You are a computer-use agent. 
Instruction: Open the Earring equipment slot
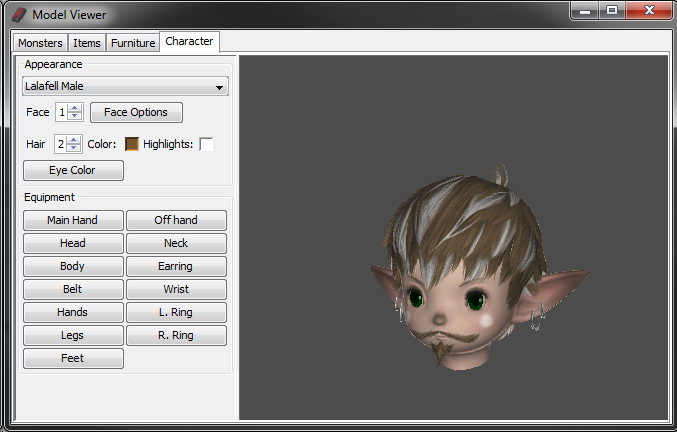pos(176,266)
